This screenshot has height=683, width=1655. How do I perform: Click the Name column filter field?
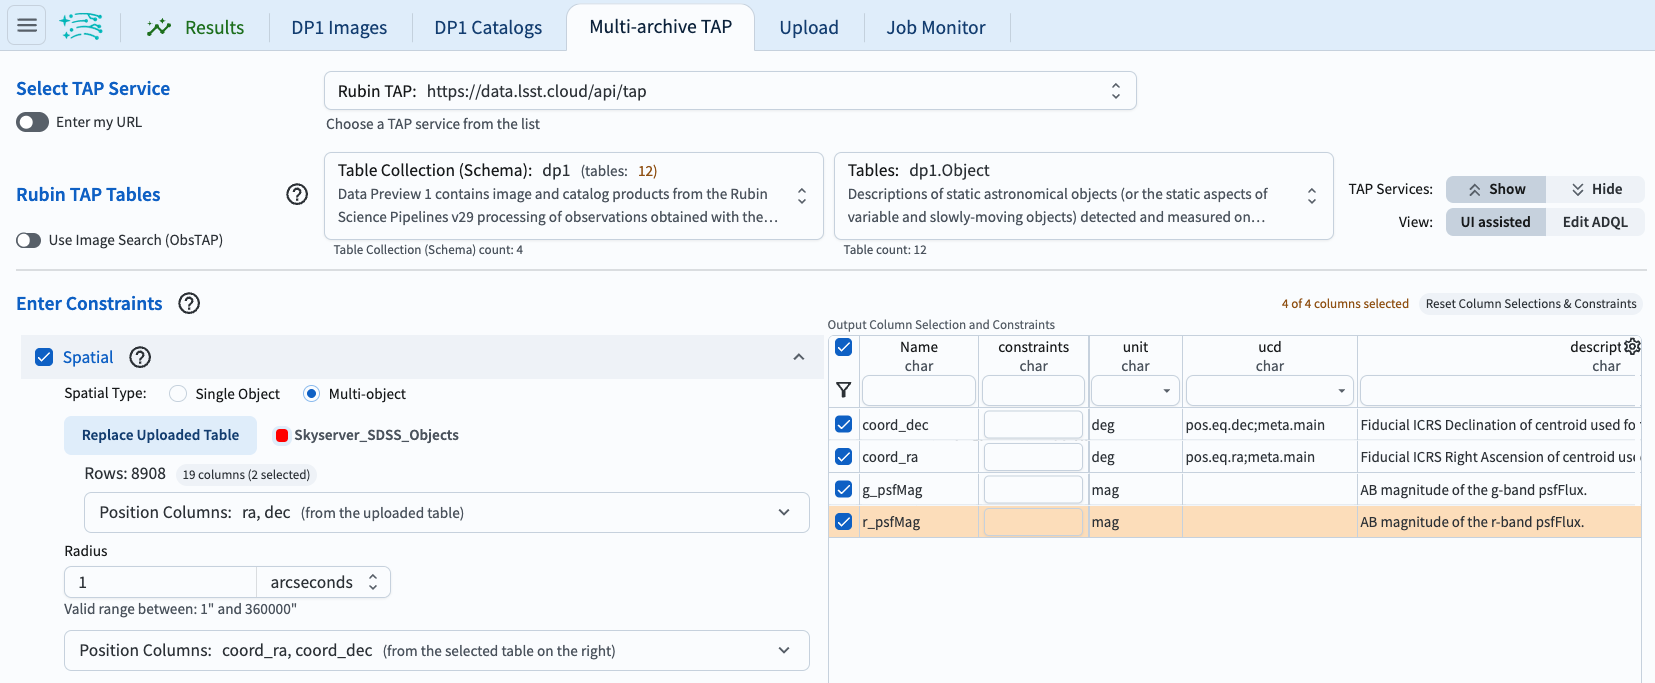(x=918, y=390)
